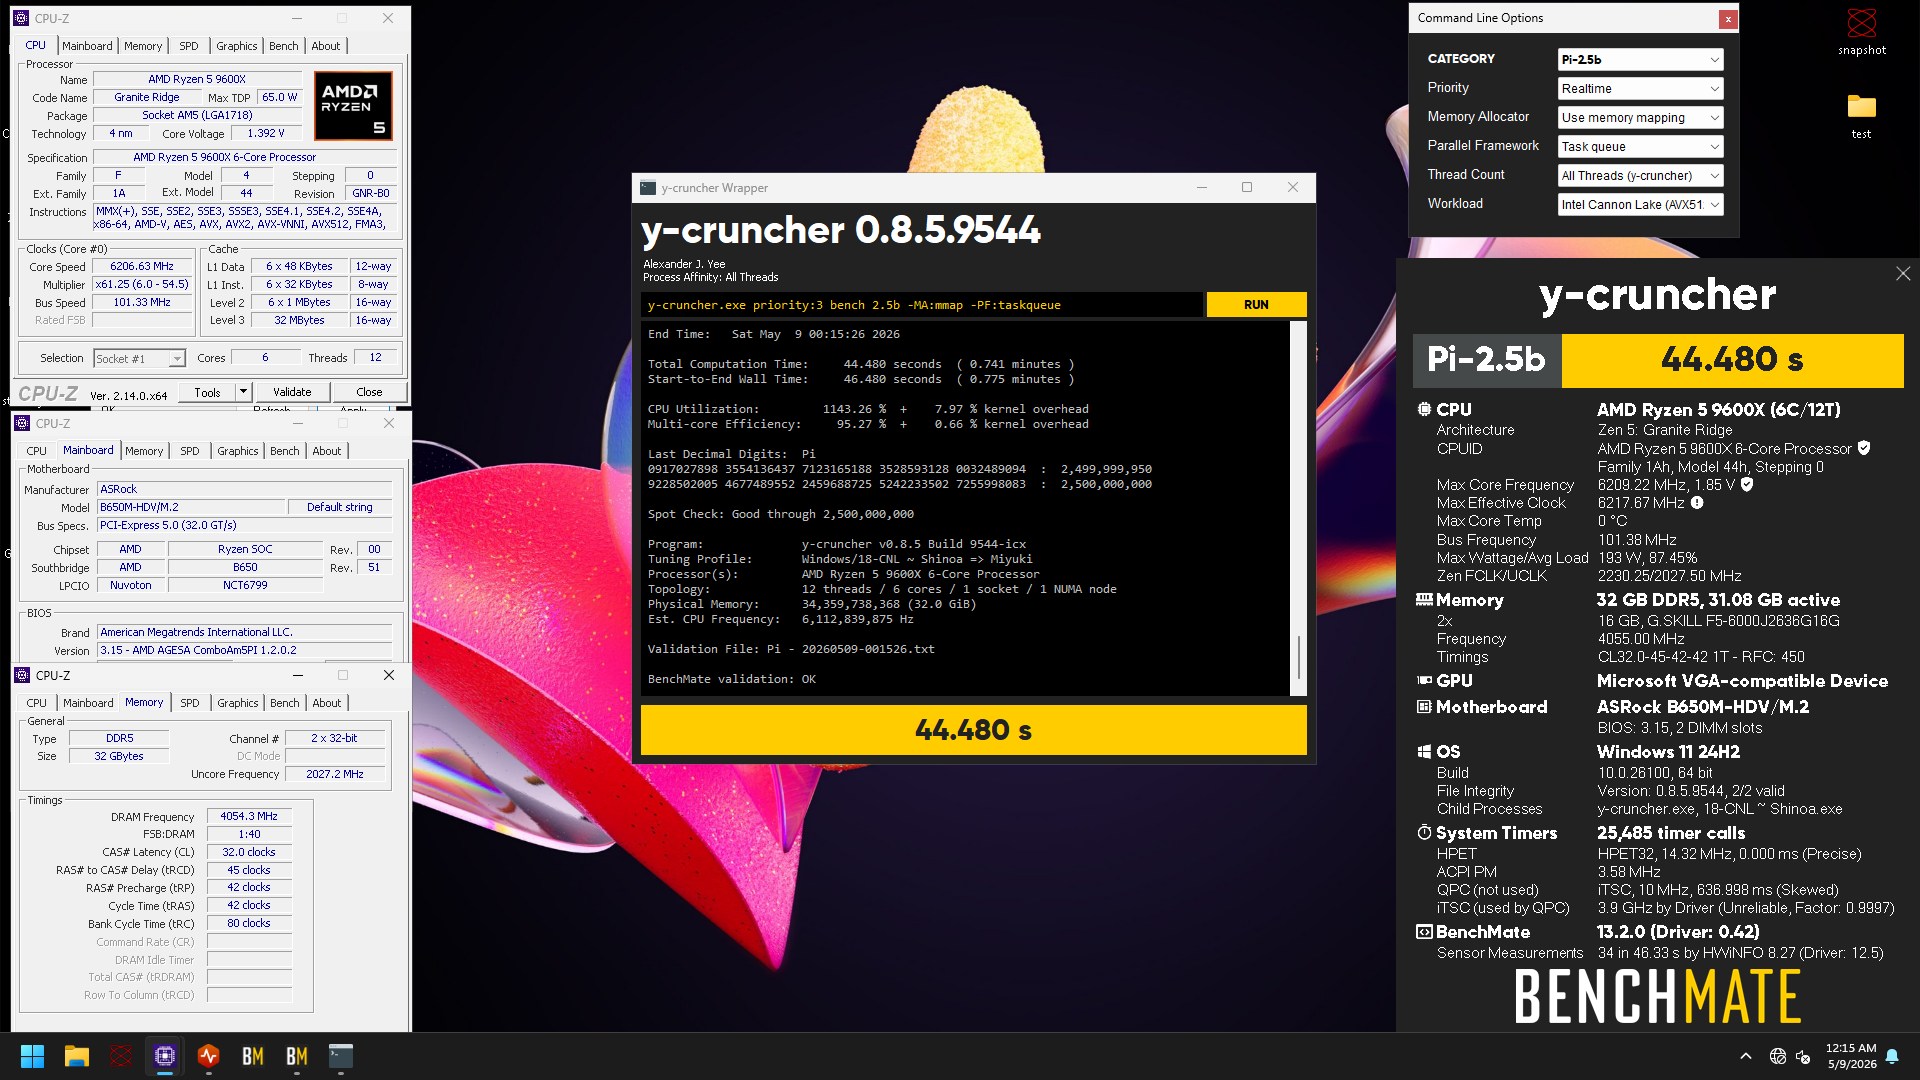The height and width of the screenshot is (1080, 1920).
Task: Open the network globe tray icon
Action: click(1778, 1056)
